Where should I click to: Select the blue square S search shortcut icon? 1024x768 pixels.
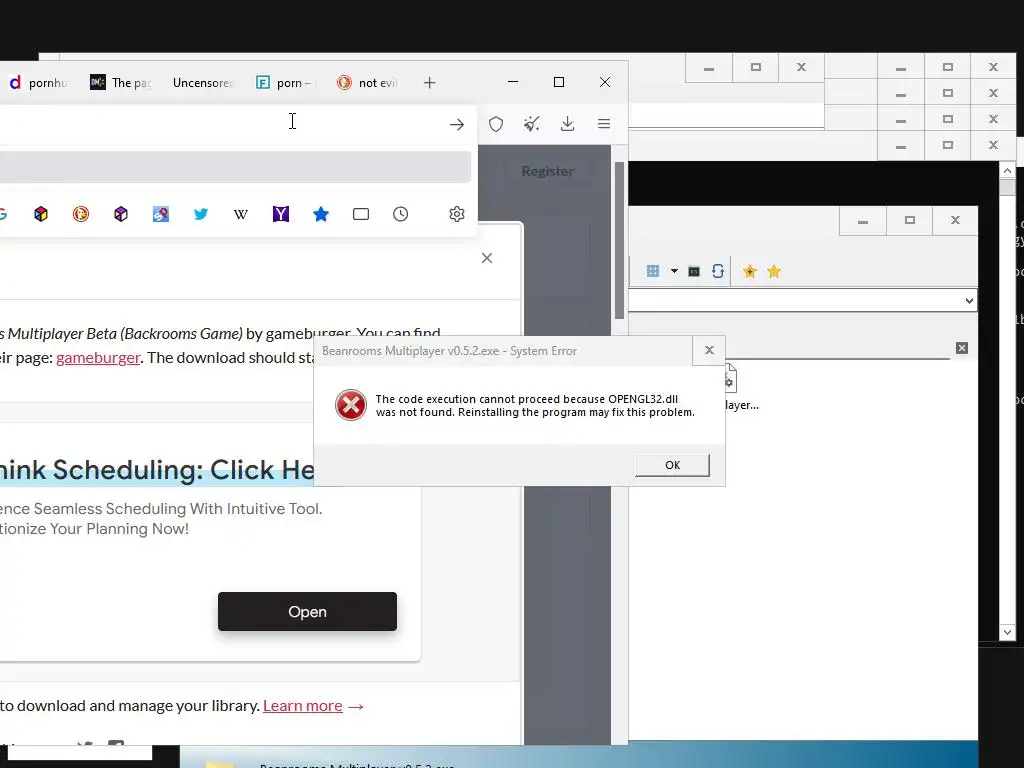point(161,214)
